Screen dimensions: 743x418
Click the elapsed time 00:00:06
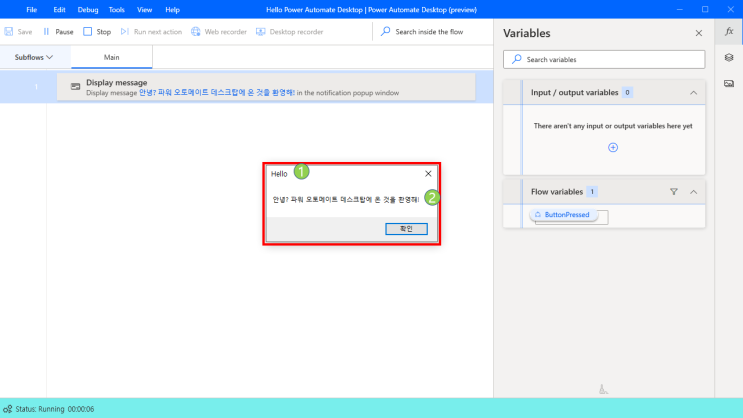coord(81,409)
